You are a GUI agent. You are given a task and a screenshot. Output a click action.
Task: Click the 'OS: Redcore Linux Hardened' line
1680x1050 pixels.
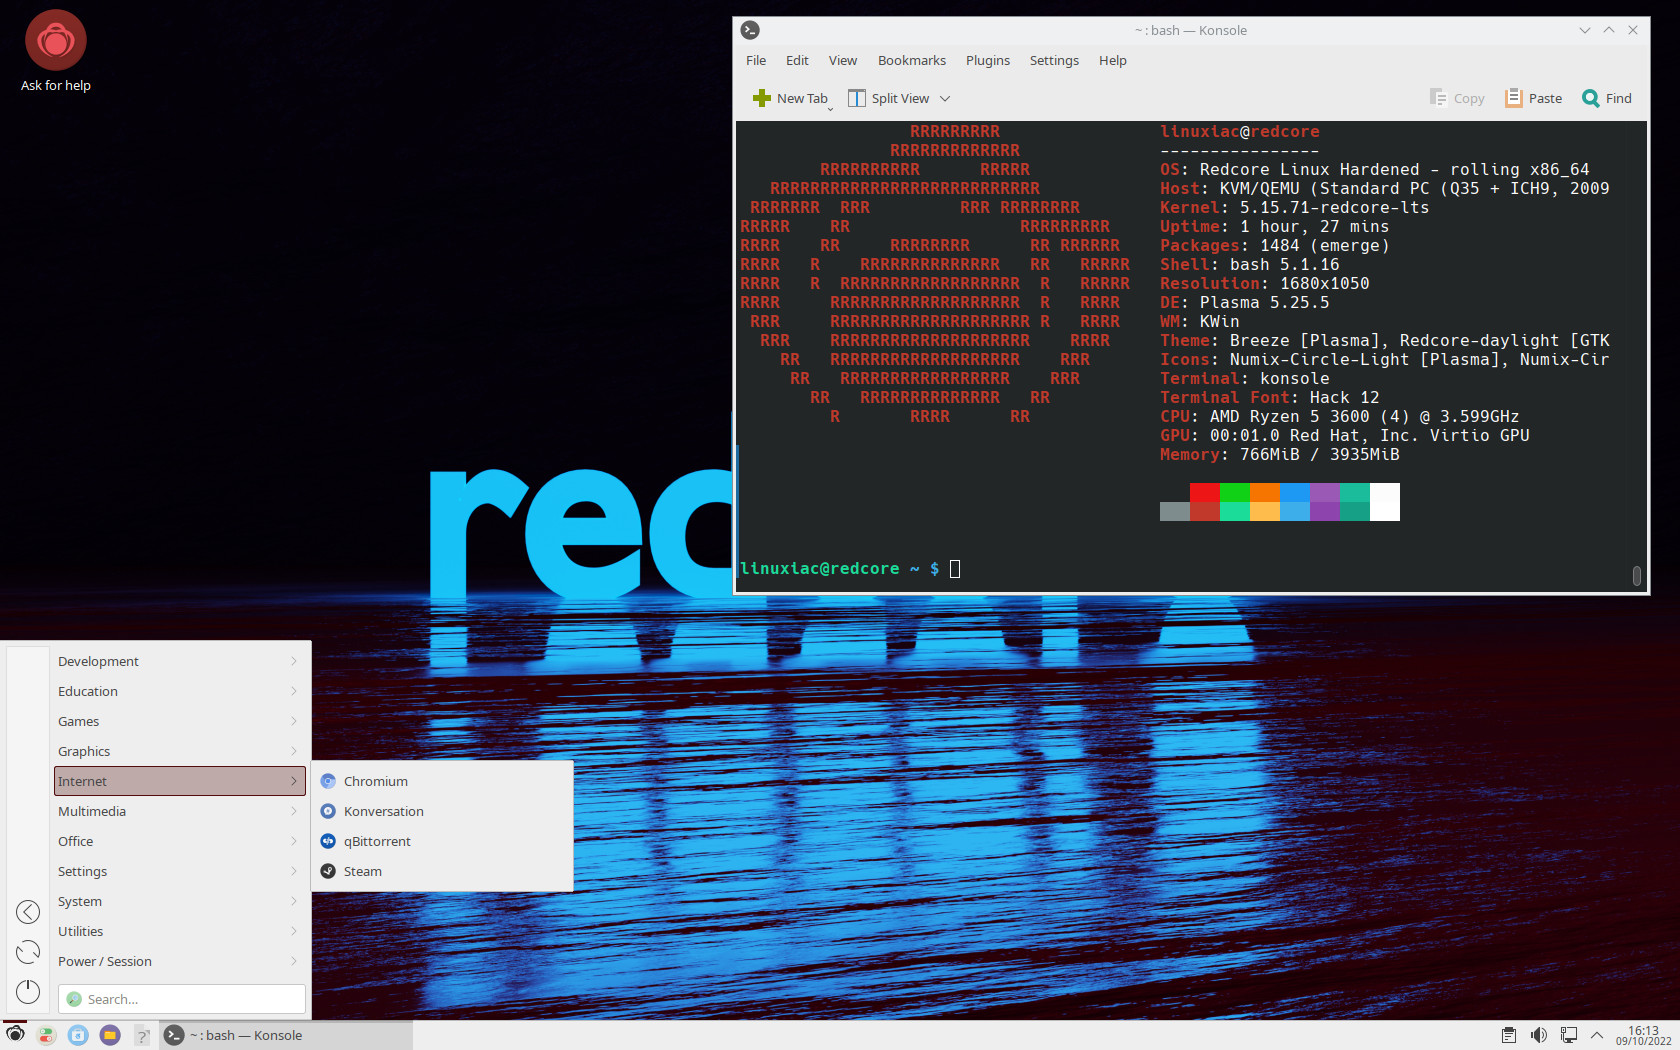(x=1374, y=170)
